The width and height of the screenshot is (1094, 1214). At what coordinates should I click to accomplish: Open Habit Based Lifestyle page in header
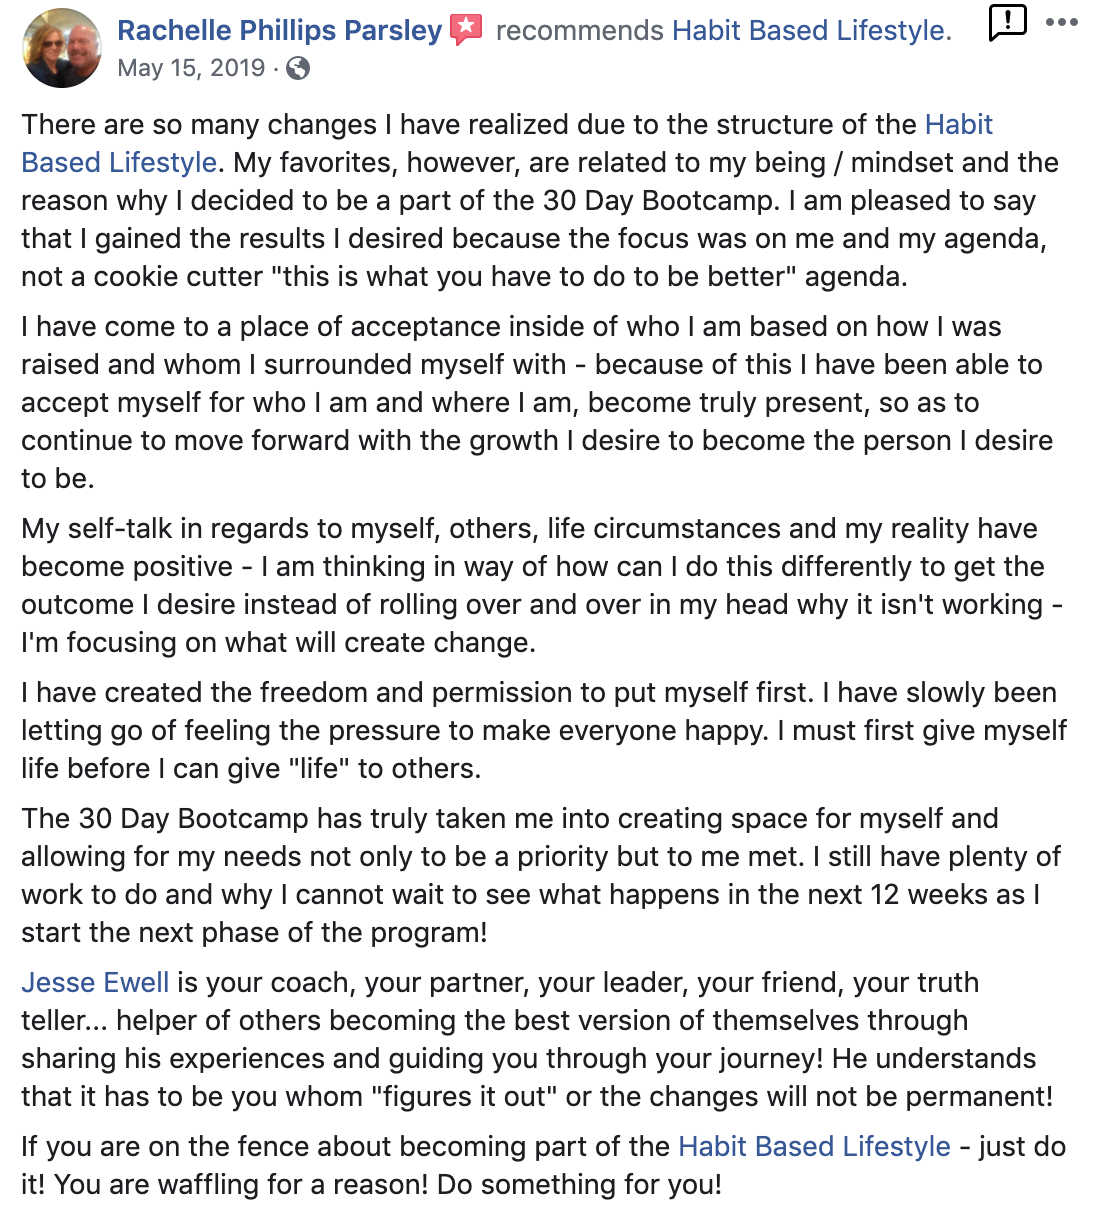[x=812, y=31]
